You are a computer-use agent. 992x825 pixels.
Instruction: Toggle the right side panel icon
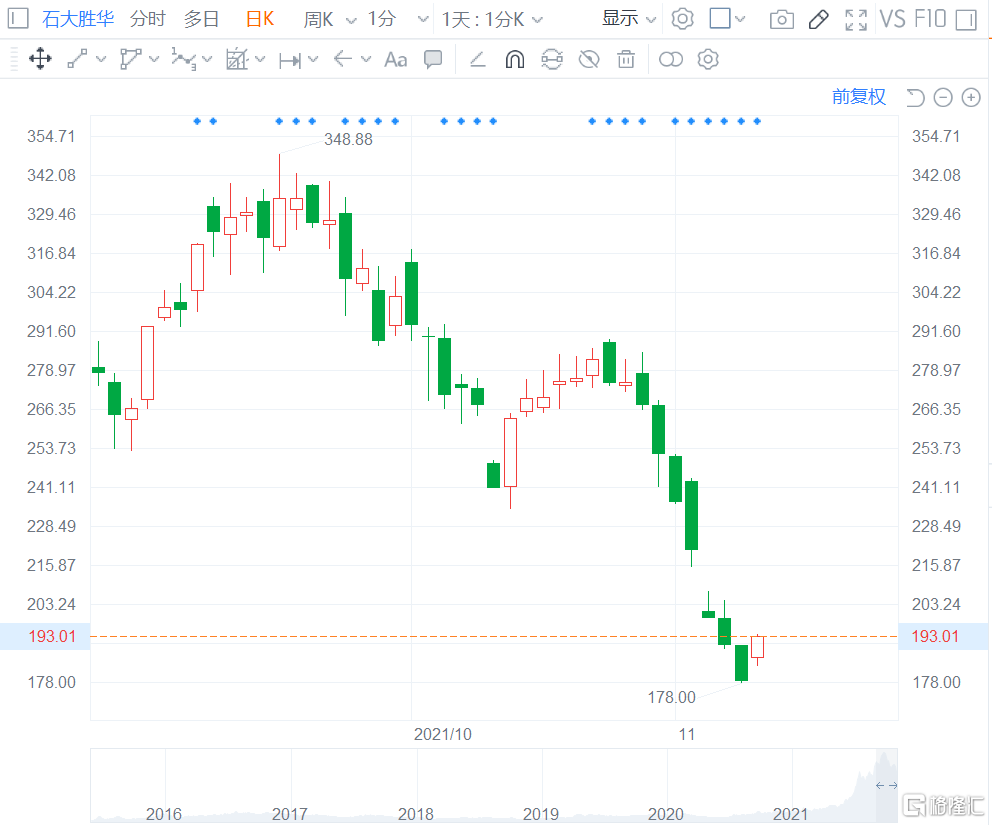point(966,20)
